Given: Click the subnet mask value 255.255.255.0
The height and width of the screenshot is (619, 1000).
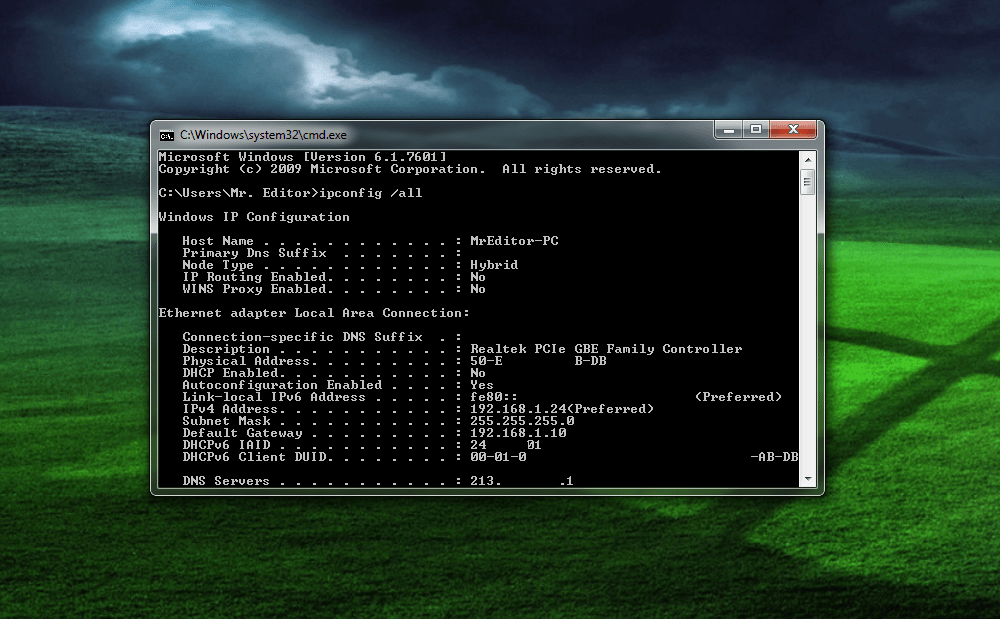Looking at the screenshot, I should click(x=522, y=421).
